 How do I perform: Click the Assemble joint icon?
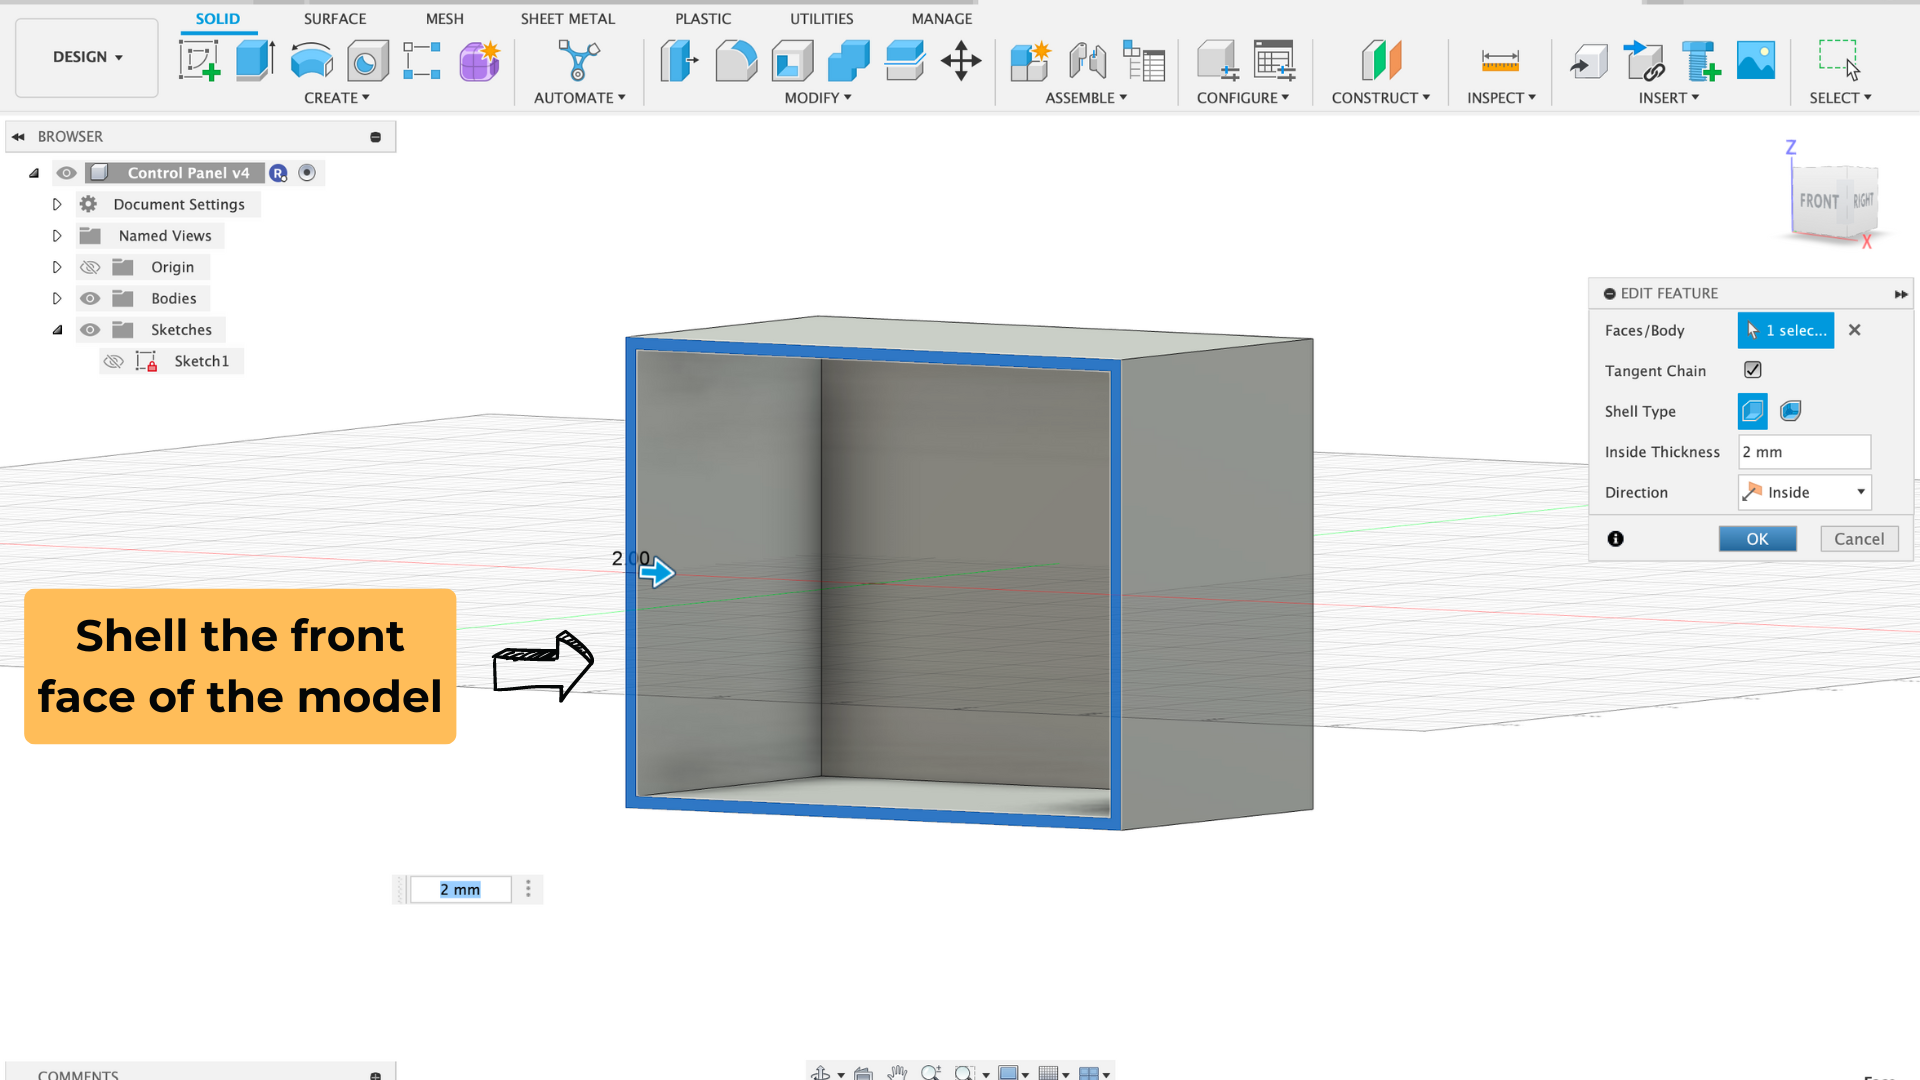pyautogui.click(x=1085, y=59)
